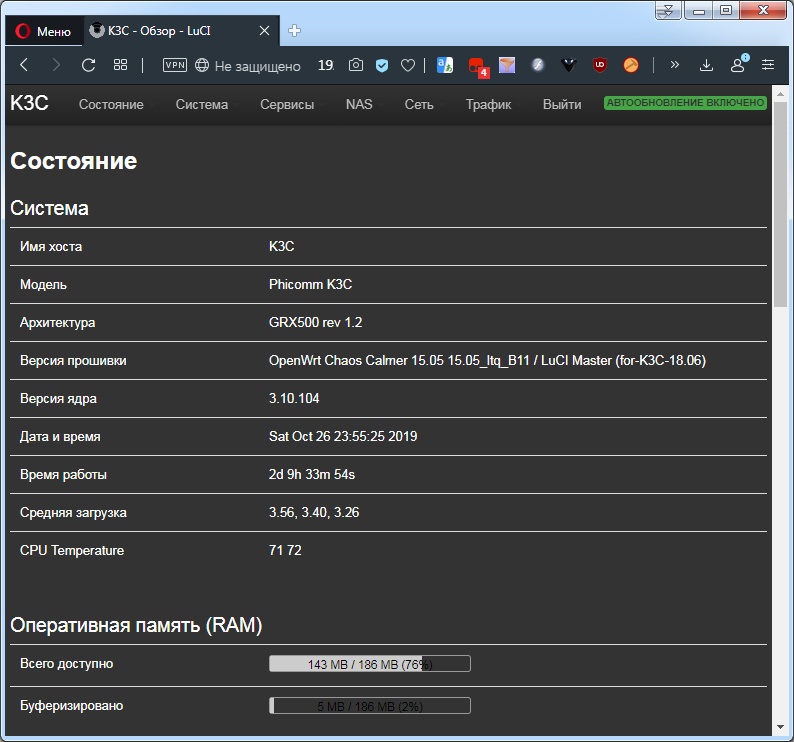Click uptime value 2d 9h 33m 54s

point(312,474)
